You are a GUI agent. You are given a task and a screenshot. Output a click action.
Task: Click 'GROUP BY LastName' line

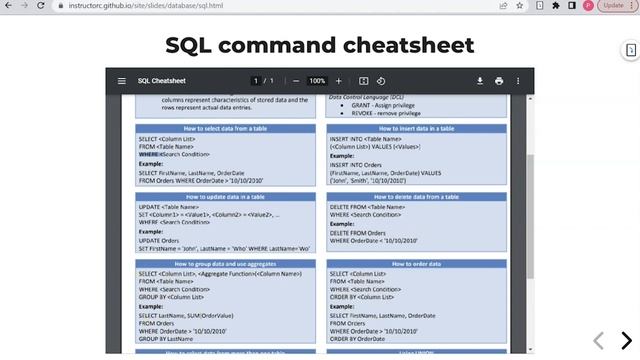(166, 339)
